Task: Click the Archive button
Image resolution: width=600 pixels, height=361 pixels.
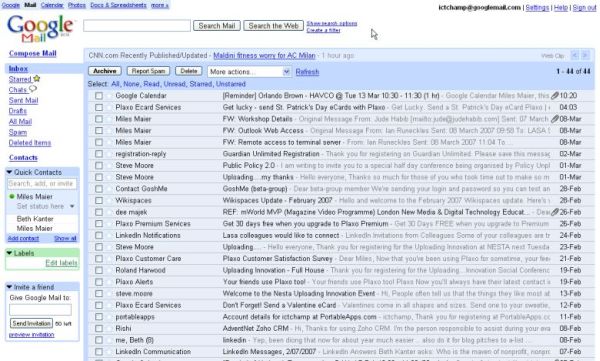Action: click(x=105, y=71)
